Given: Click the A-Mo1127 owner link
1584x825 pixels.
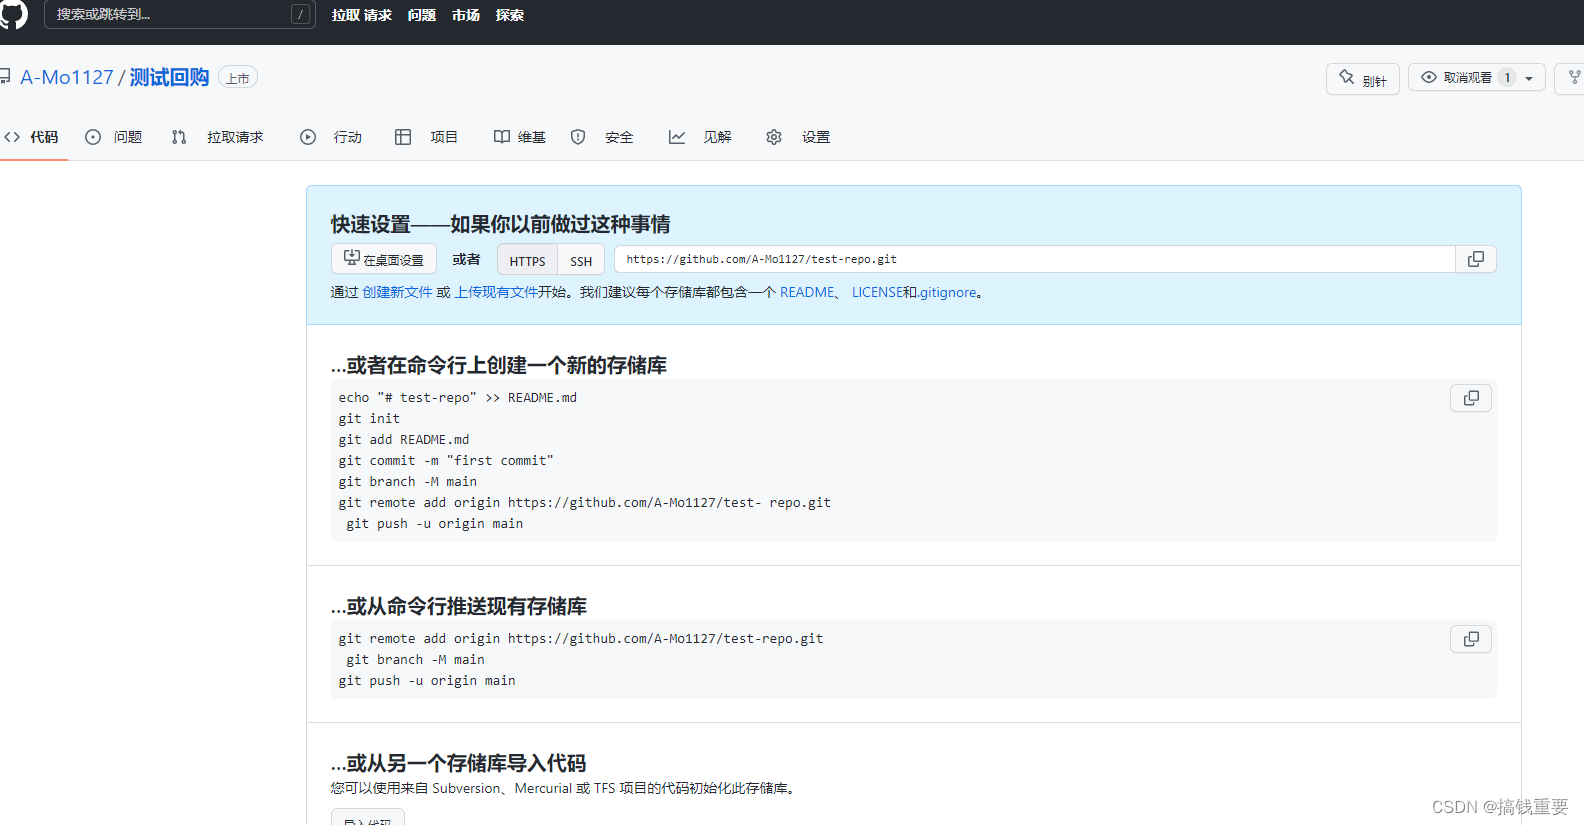Looking at the screenshot, I should pyautogui.click(x=67, y=77).
